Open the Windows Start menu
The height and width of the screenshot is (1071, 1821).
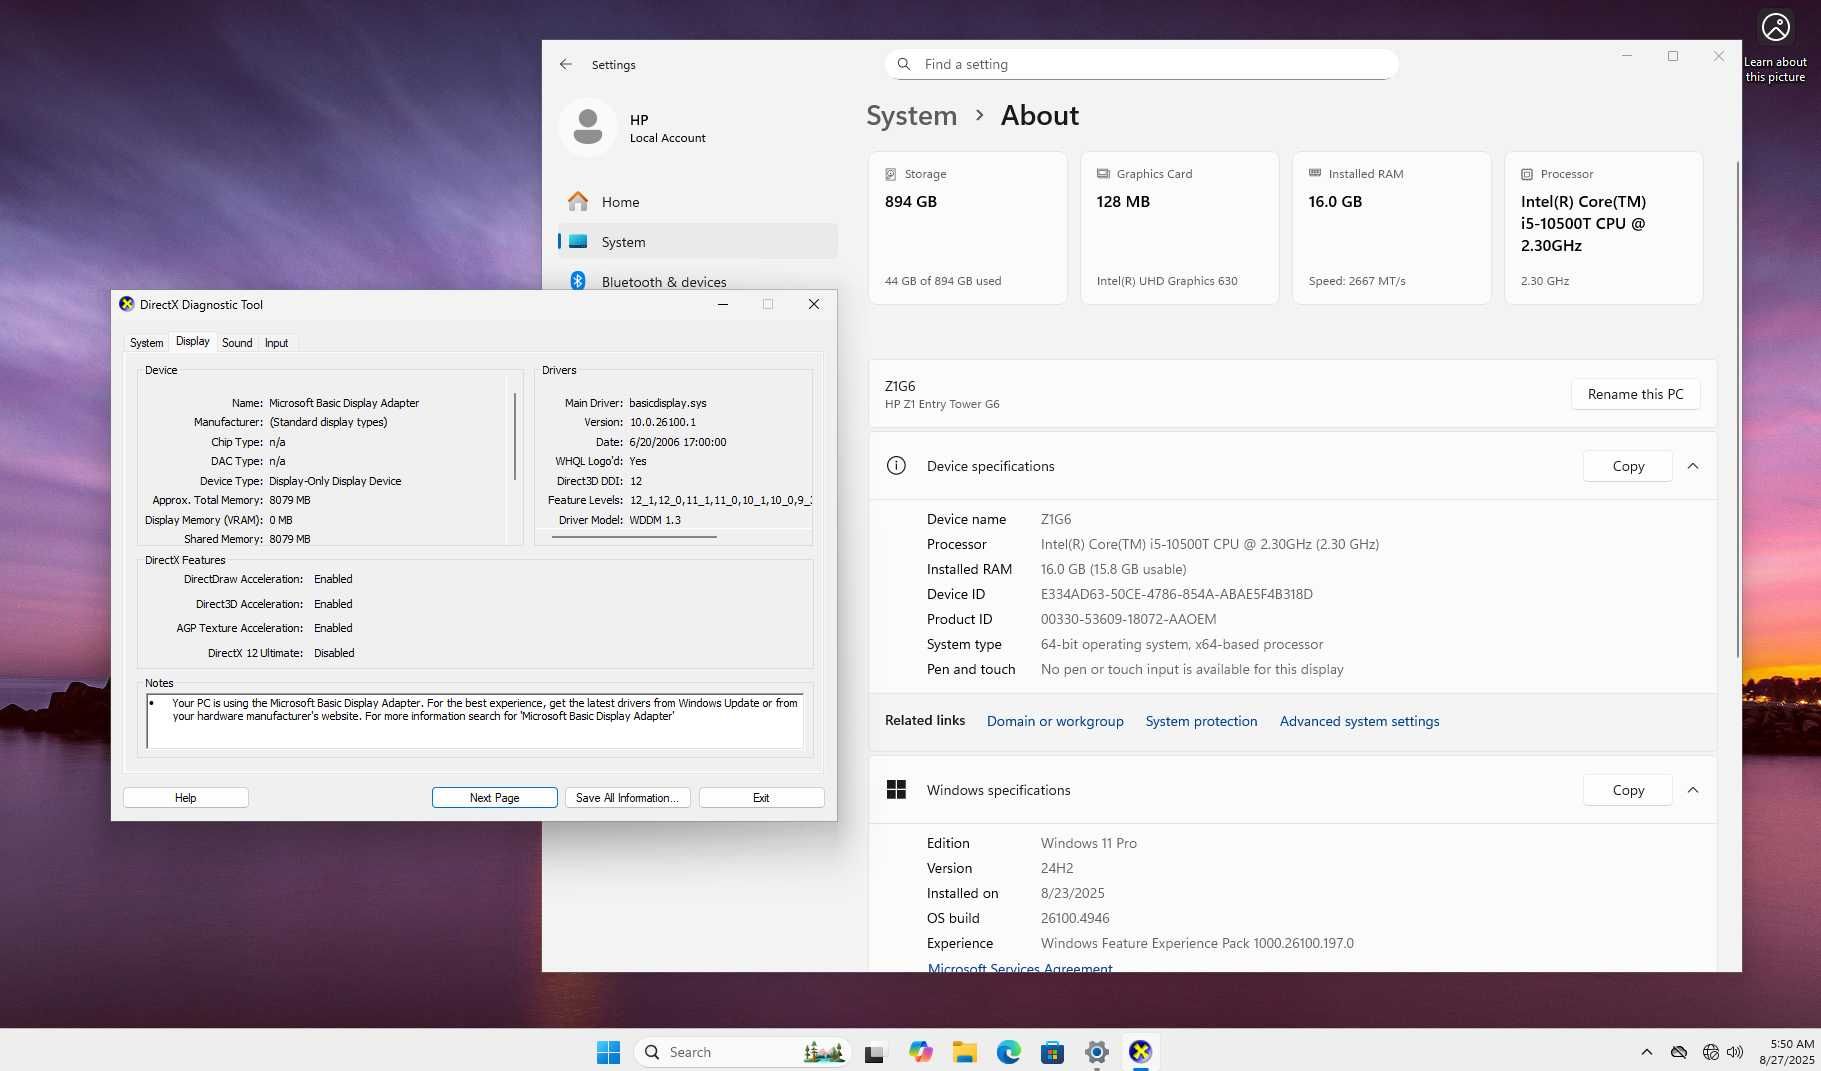[x=608, y=1052]
